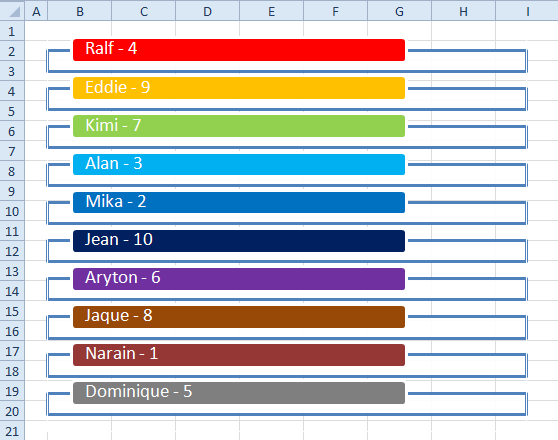
Task: Select the red Ralf - 4 bar
Action: click(239, 50)
